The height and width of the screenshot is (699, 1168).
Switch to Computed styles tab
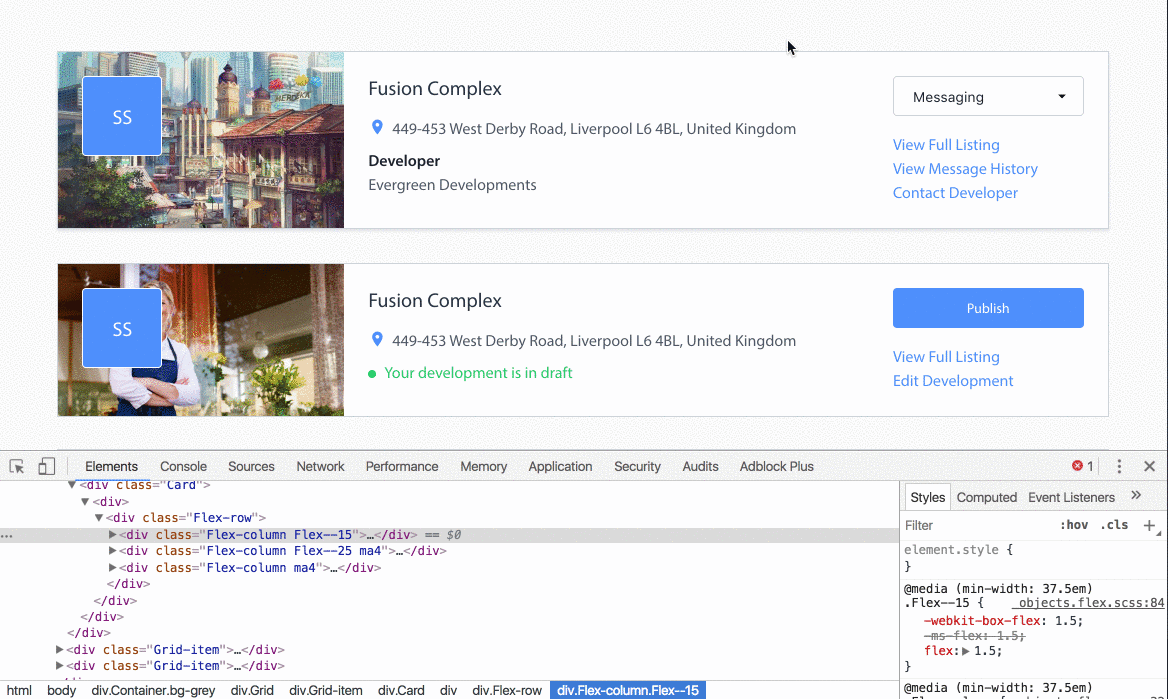coord(986,497)
